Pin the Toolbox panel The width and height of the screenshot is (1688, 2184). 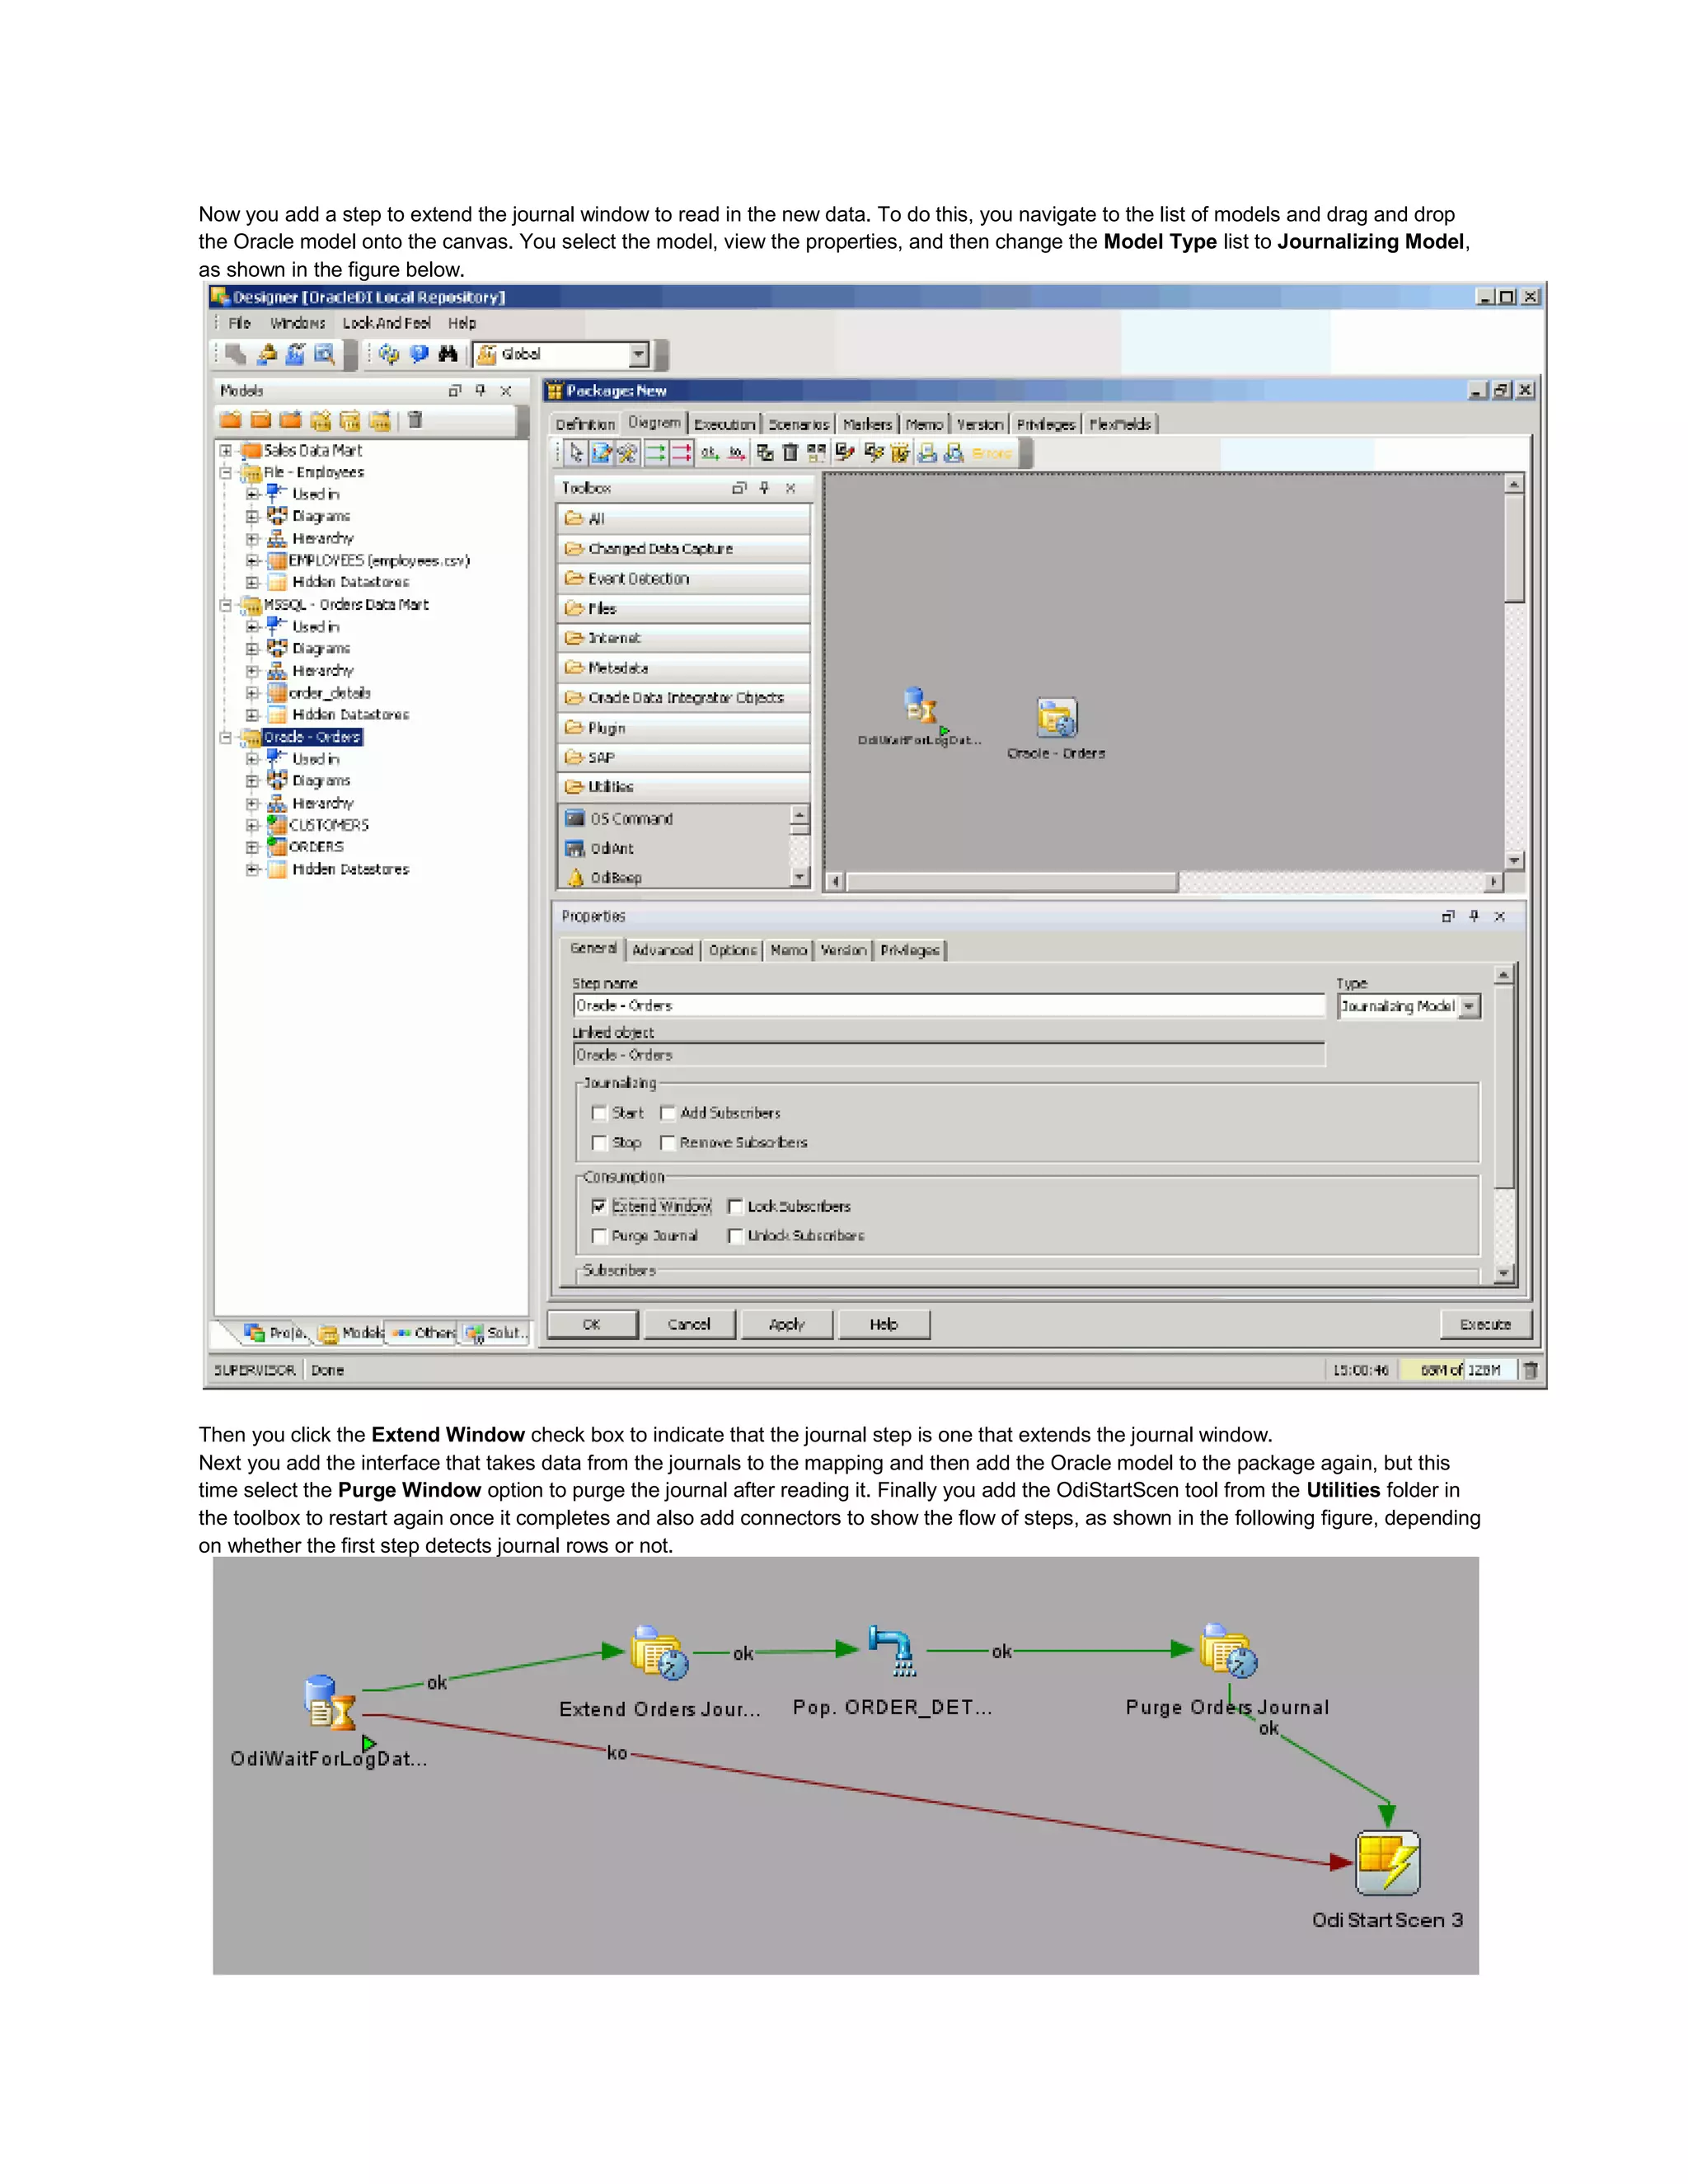pyautogui.click(x=764, y=488)
